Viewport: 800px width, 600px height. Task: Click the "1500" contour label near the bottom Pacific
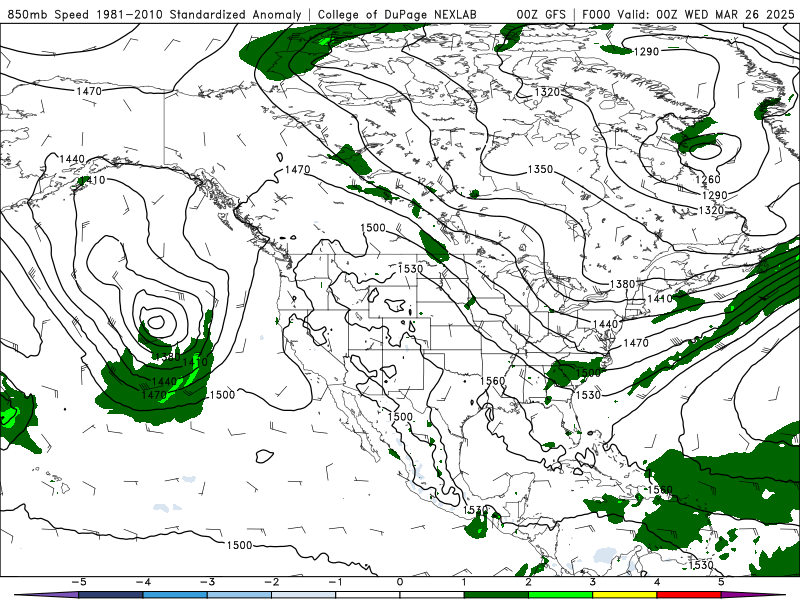[239, 545]
